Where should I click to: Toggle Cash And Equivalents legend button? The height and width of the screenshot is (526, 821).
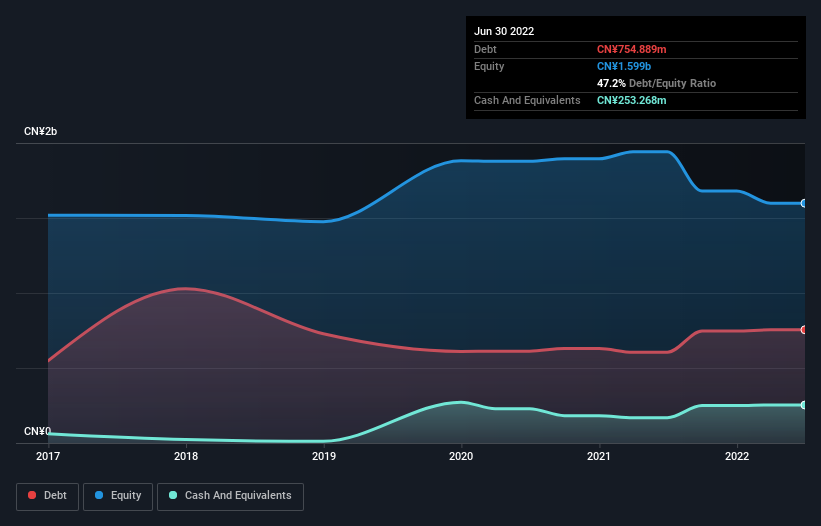[230, 496]
